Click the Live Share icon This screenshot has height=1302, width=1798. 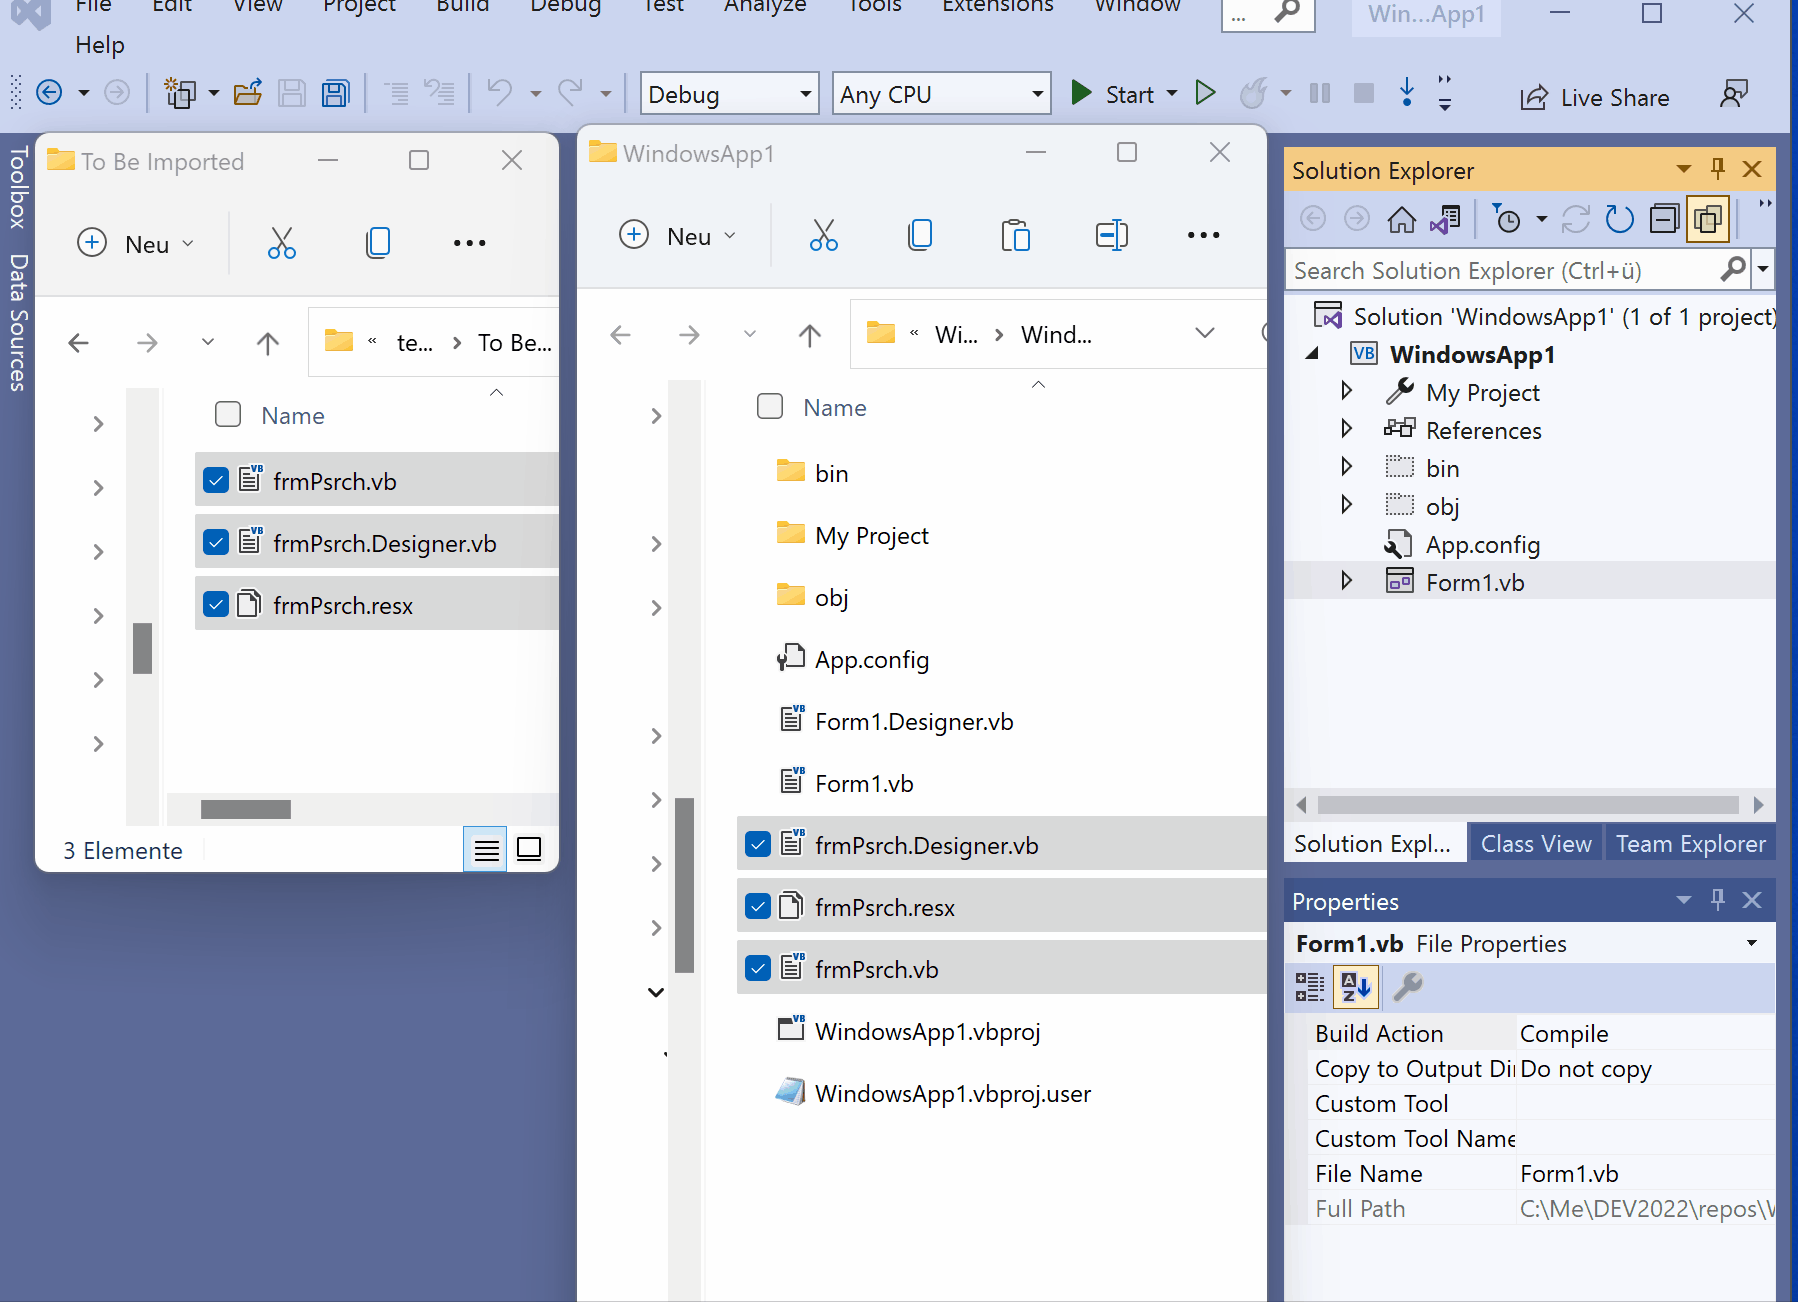1534,97
